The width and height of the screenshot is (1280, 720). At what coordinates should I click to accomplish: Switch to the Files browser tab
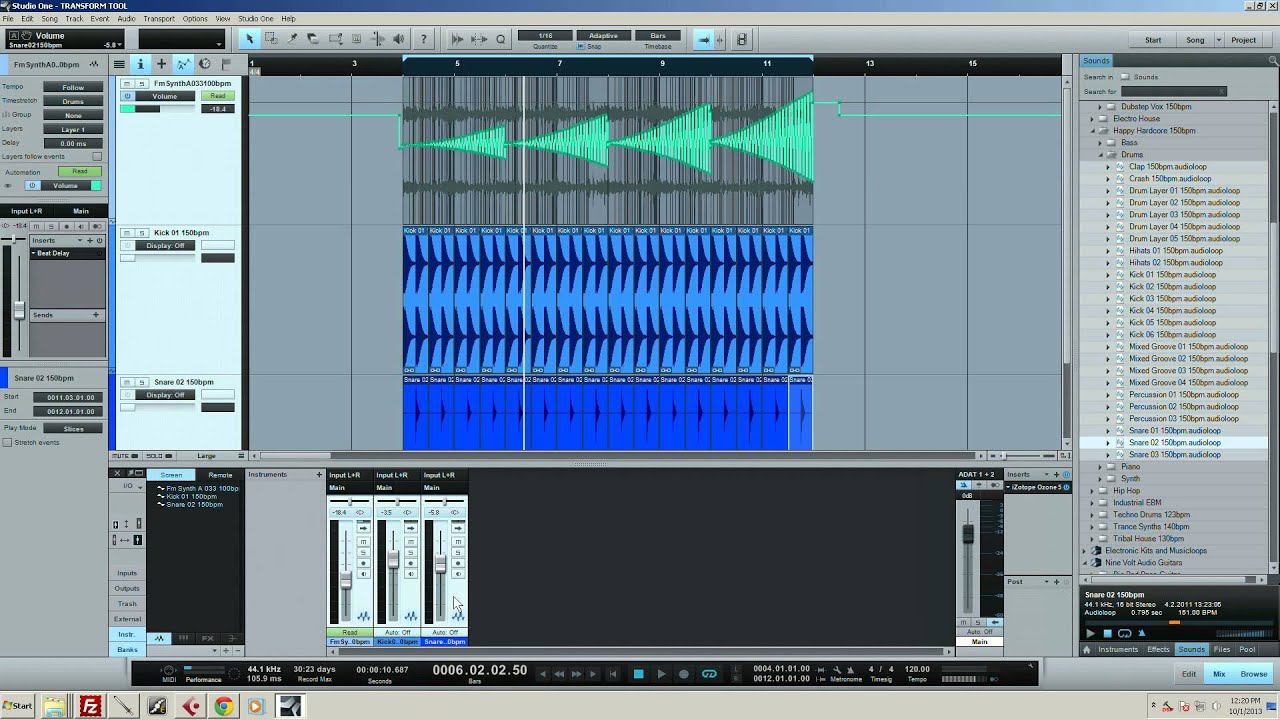coord(1222,650)
